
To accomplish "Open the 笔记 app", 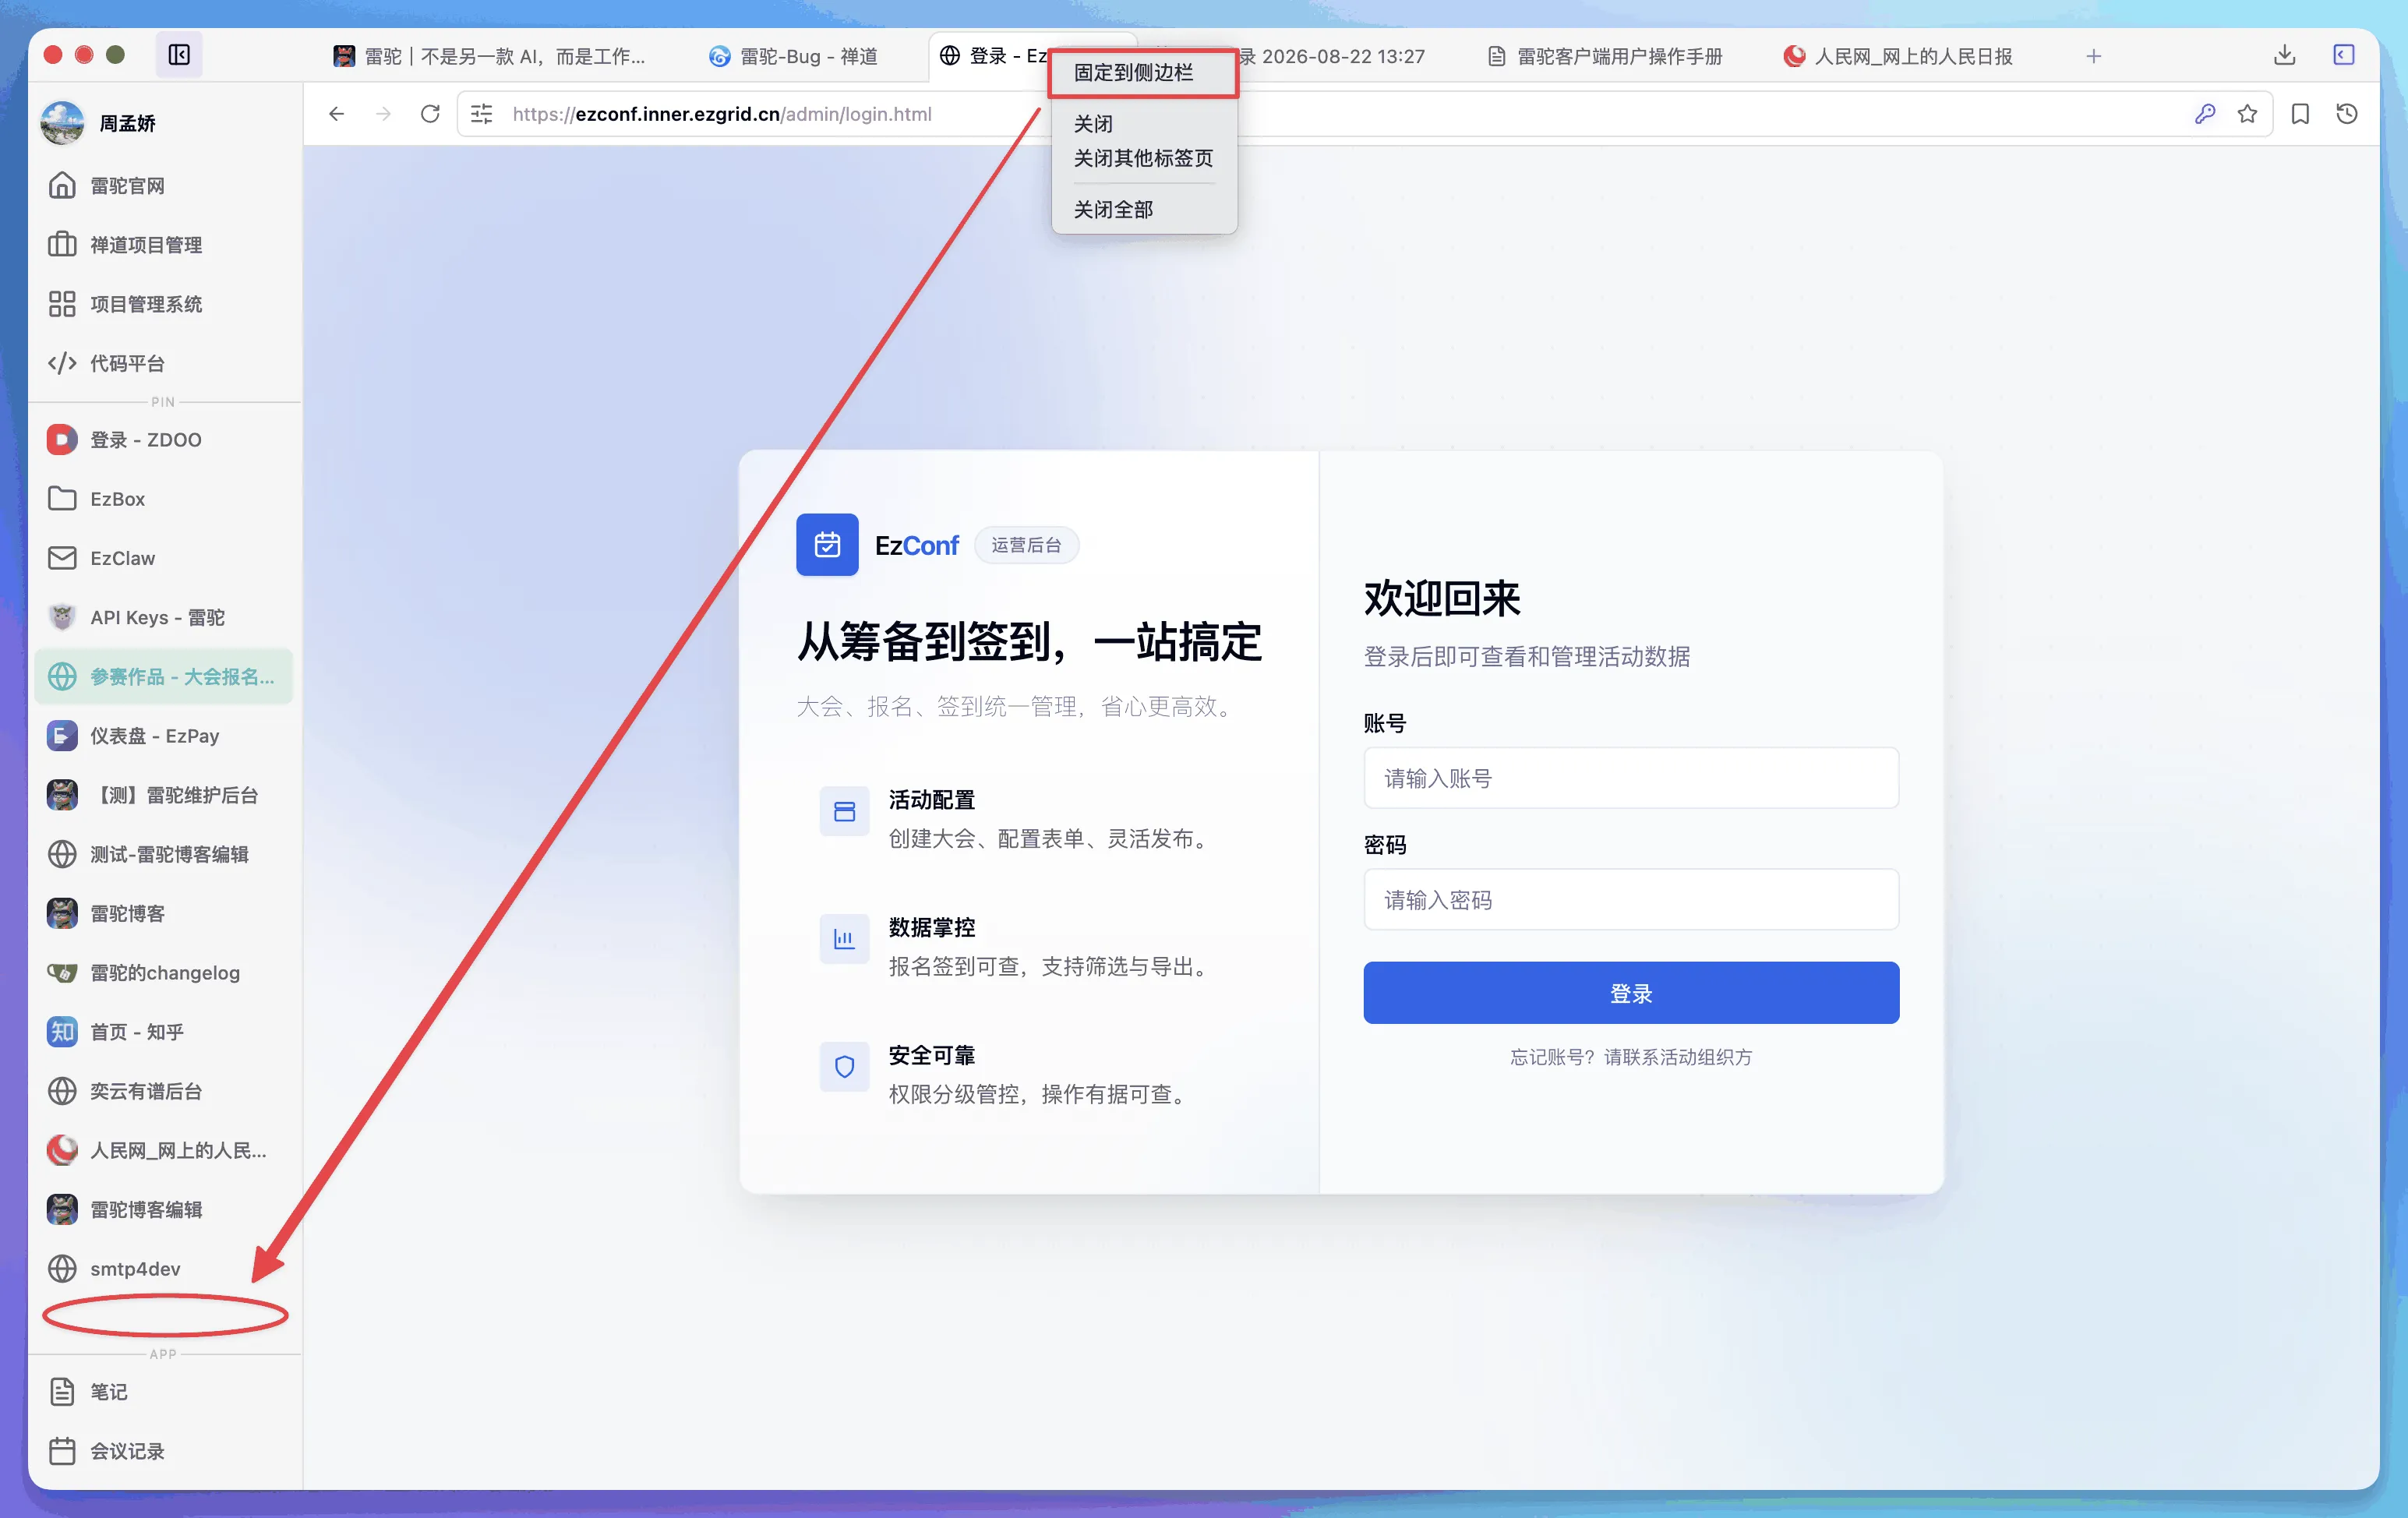I will pyautogui.click(x=164, y=1392).
